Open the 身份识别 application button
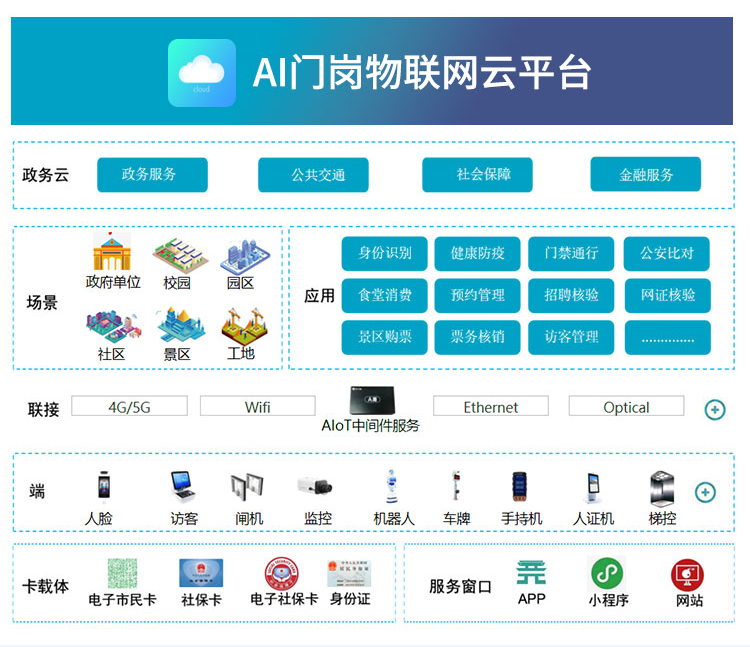The width and height of the screenshot is (750, 647). [x=384, y=253]
